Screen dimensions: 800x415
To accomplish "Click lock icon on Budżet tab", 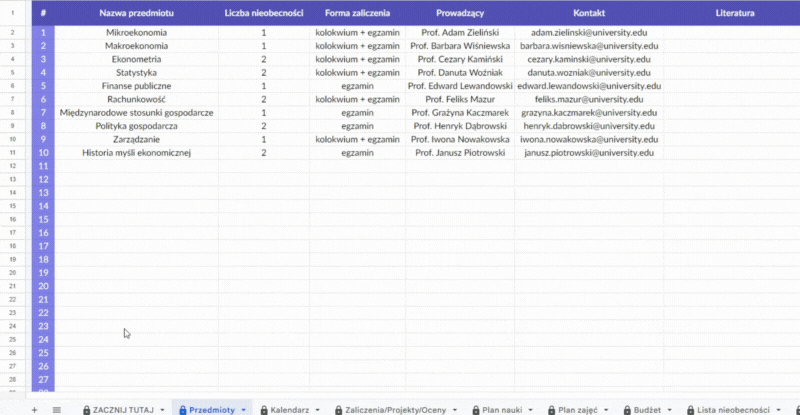I will coord(627,410).
